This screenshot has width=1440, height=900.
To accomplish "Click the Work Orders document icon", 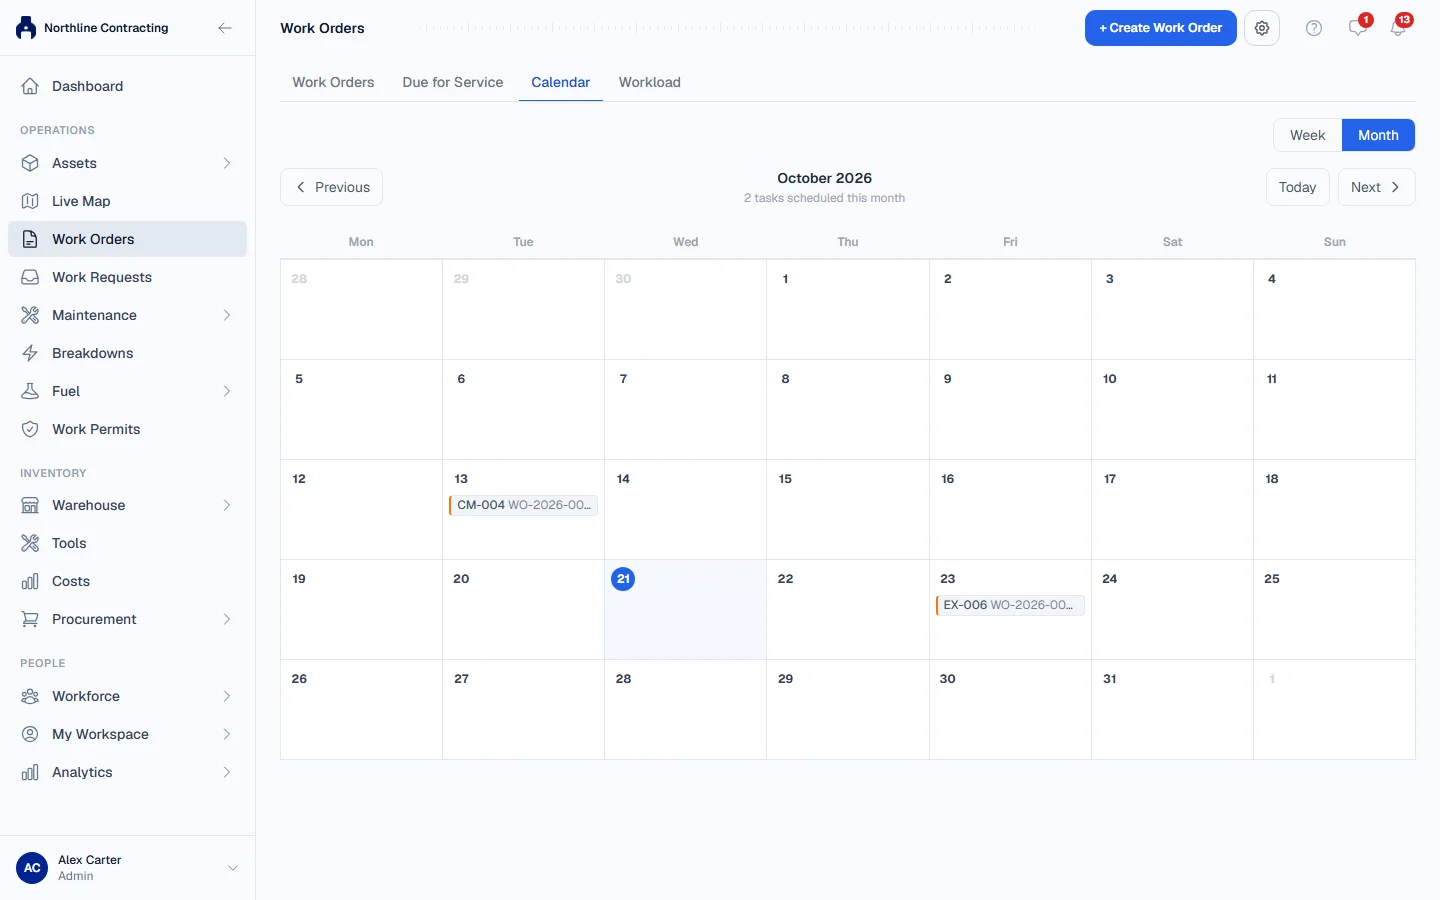I will coord(30,239).
